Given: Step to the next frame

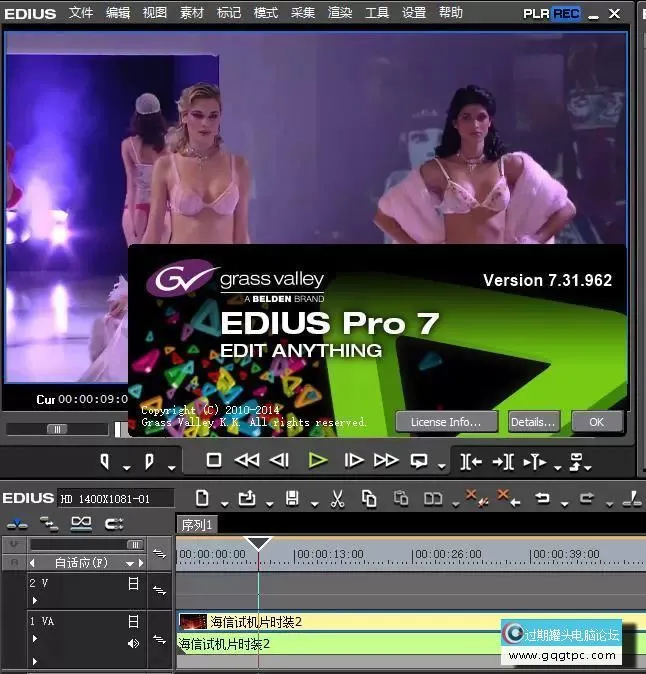Looking at the screenshot, I should [353, 460].
